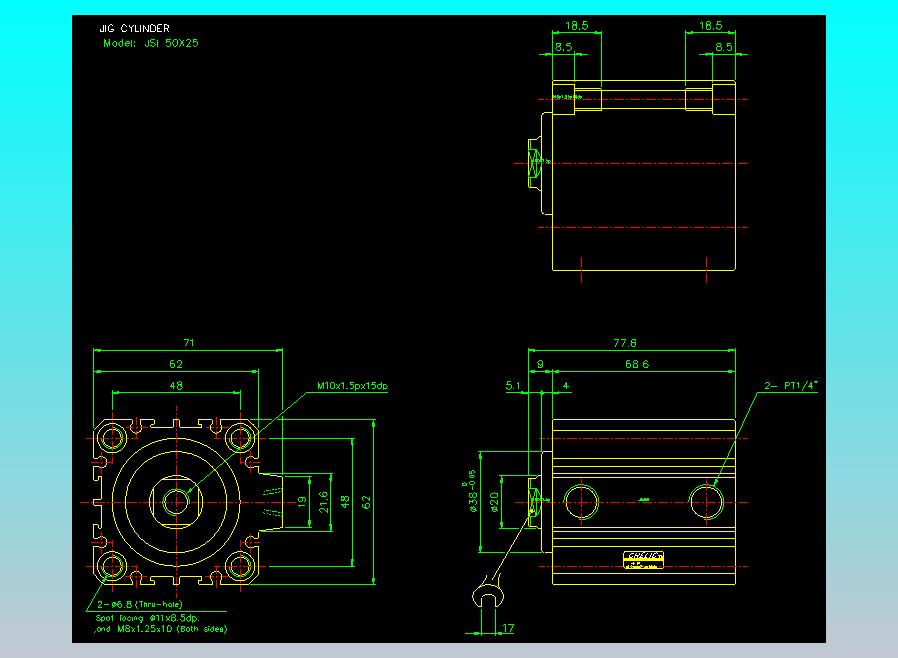Screen dimensions: 898x658
Task: Select the yellow CHELIC nameplate on cylinder
Action: [x=643, y=560]
